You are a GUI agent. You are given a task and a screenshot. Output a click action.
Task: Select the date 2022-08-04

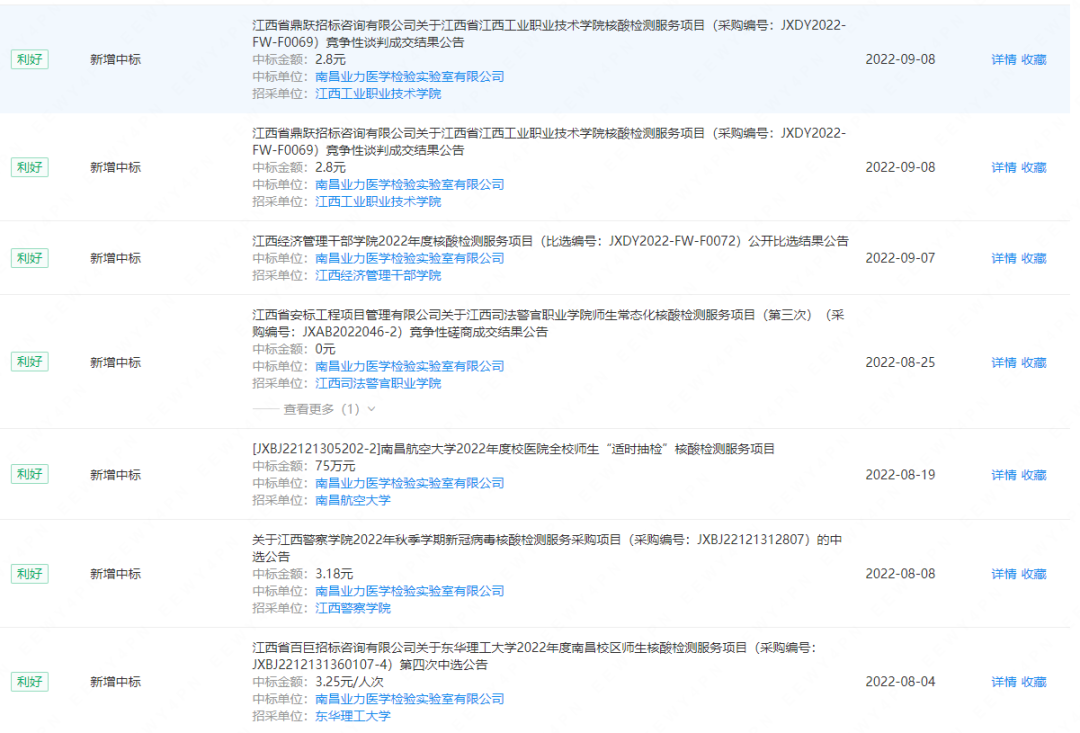(900, 682)
